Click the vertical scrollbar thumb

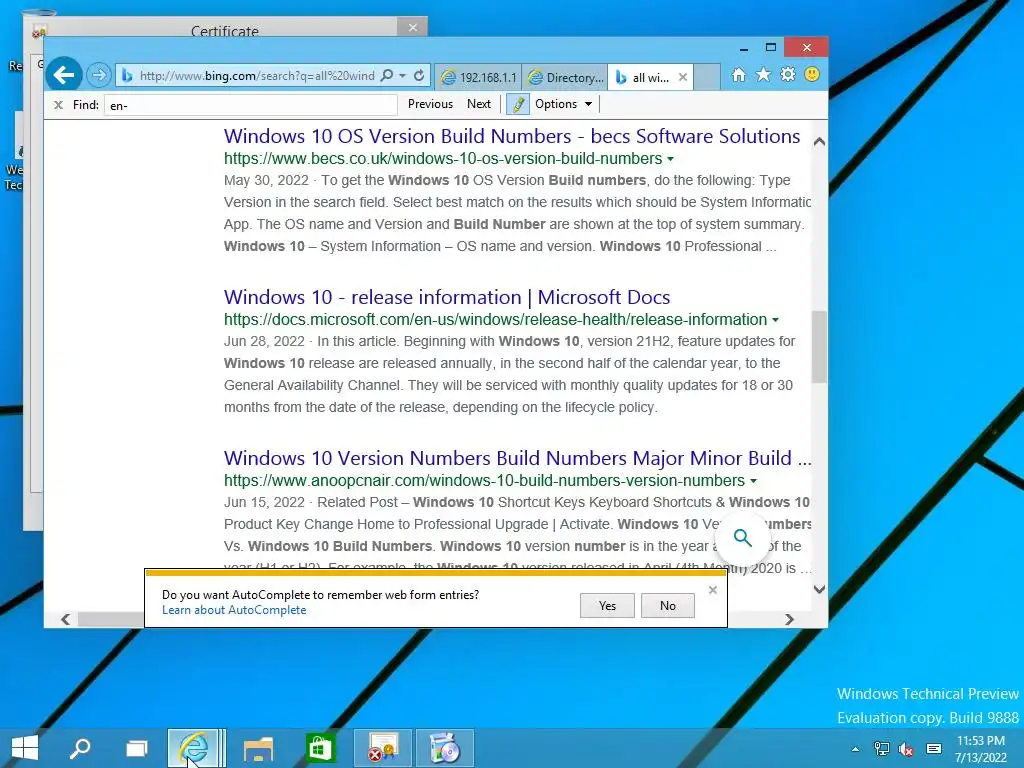tap(819, 347)
